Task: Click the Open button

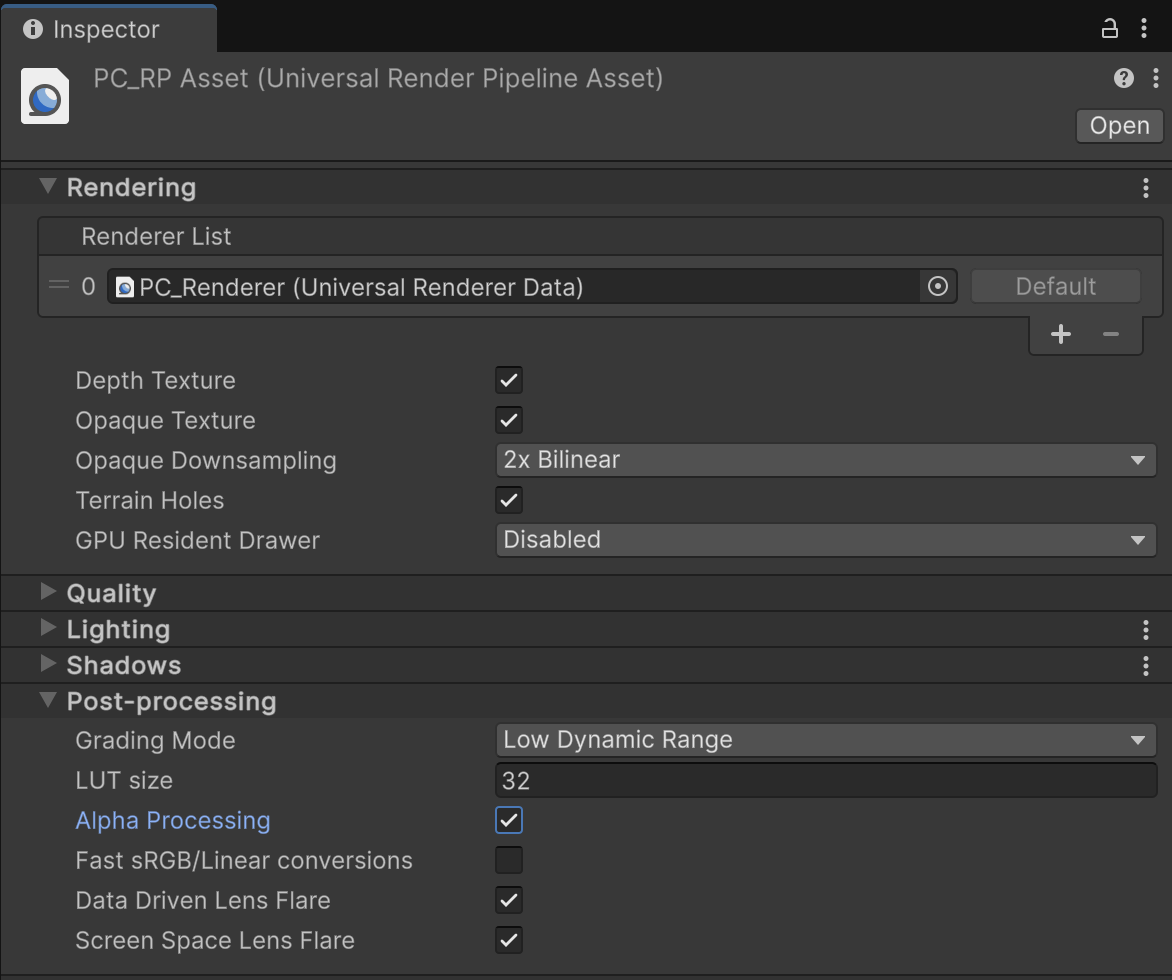Action: (1118, 126)
